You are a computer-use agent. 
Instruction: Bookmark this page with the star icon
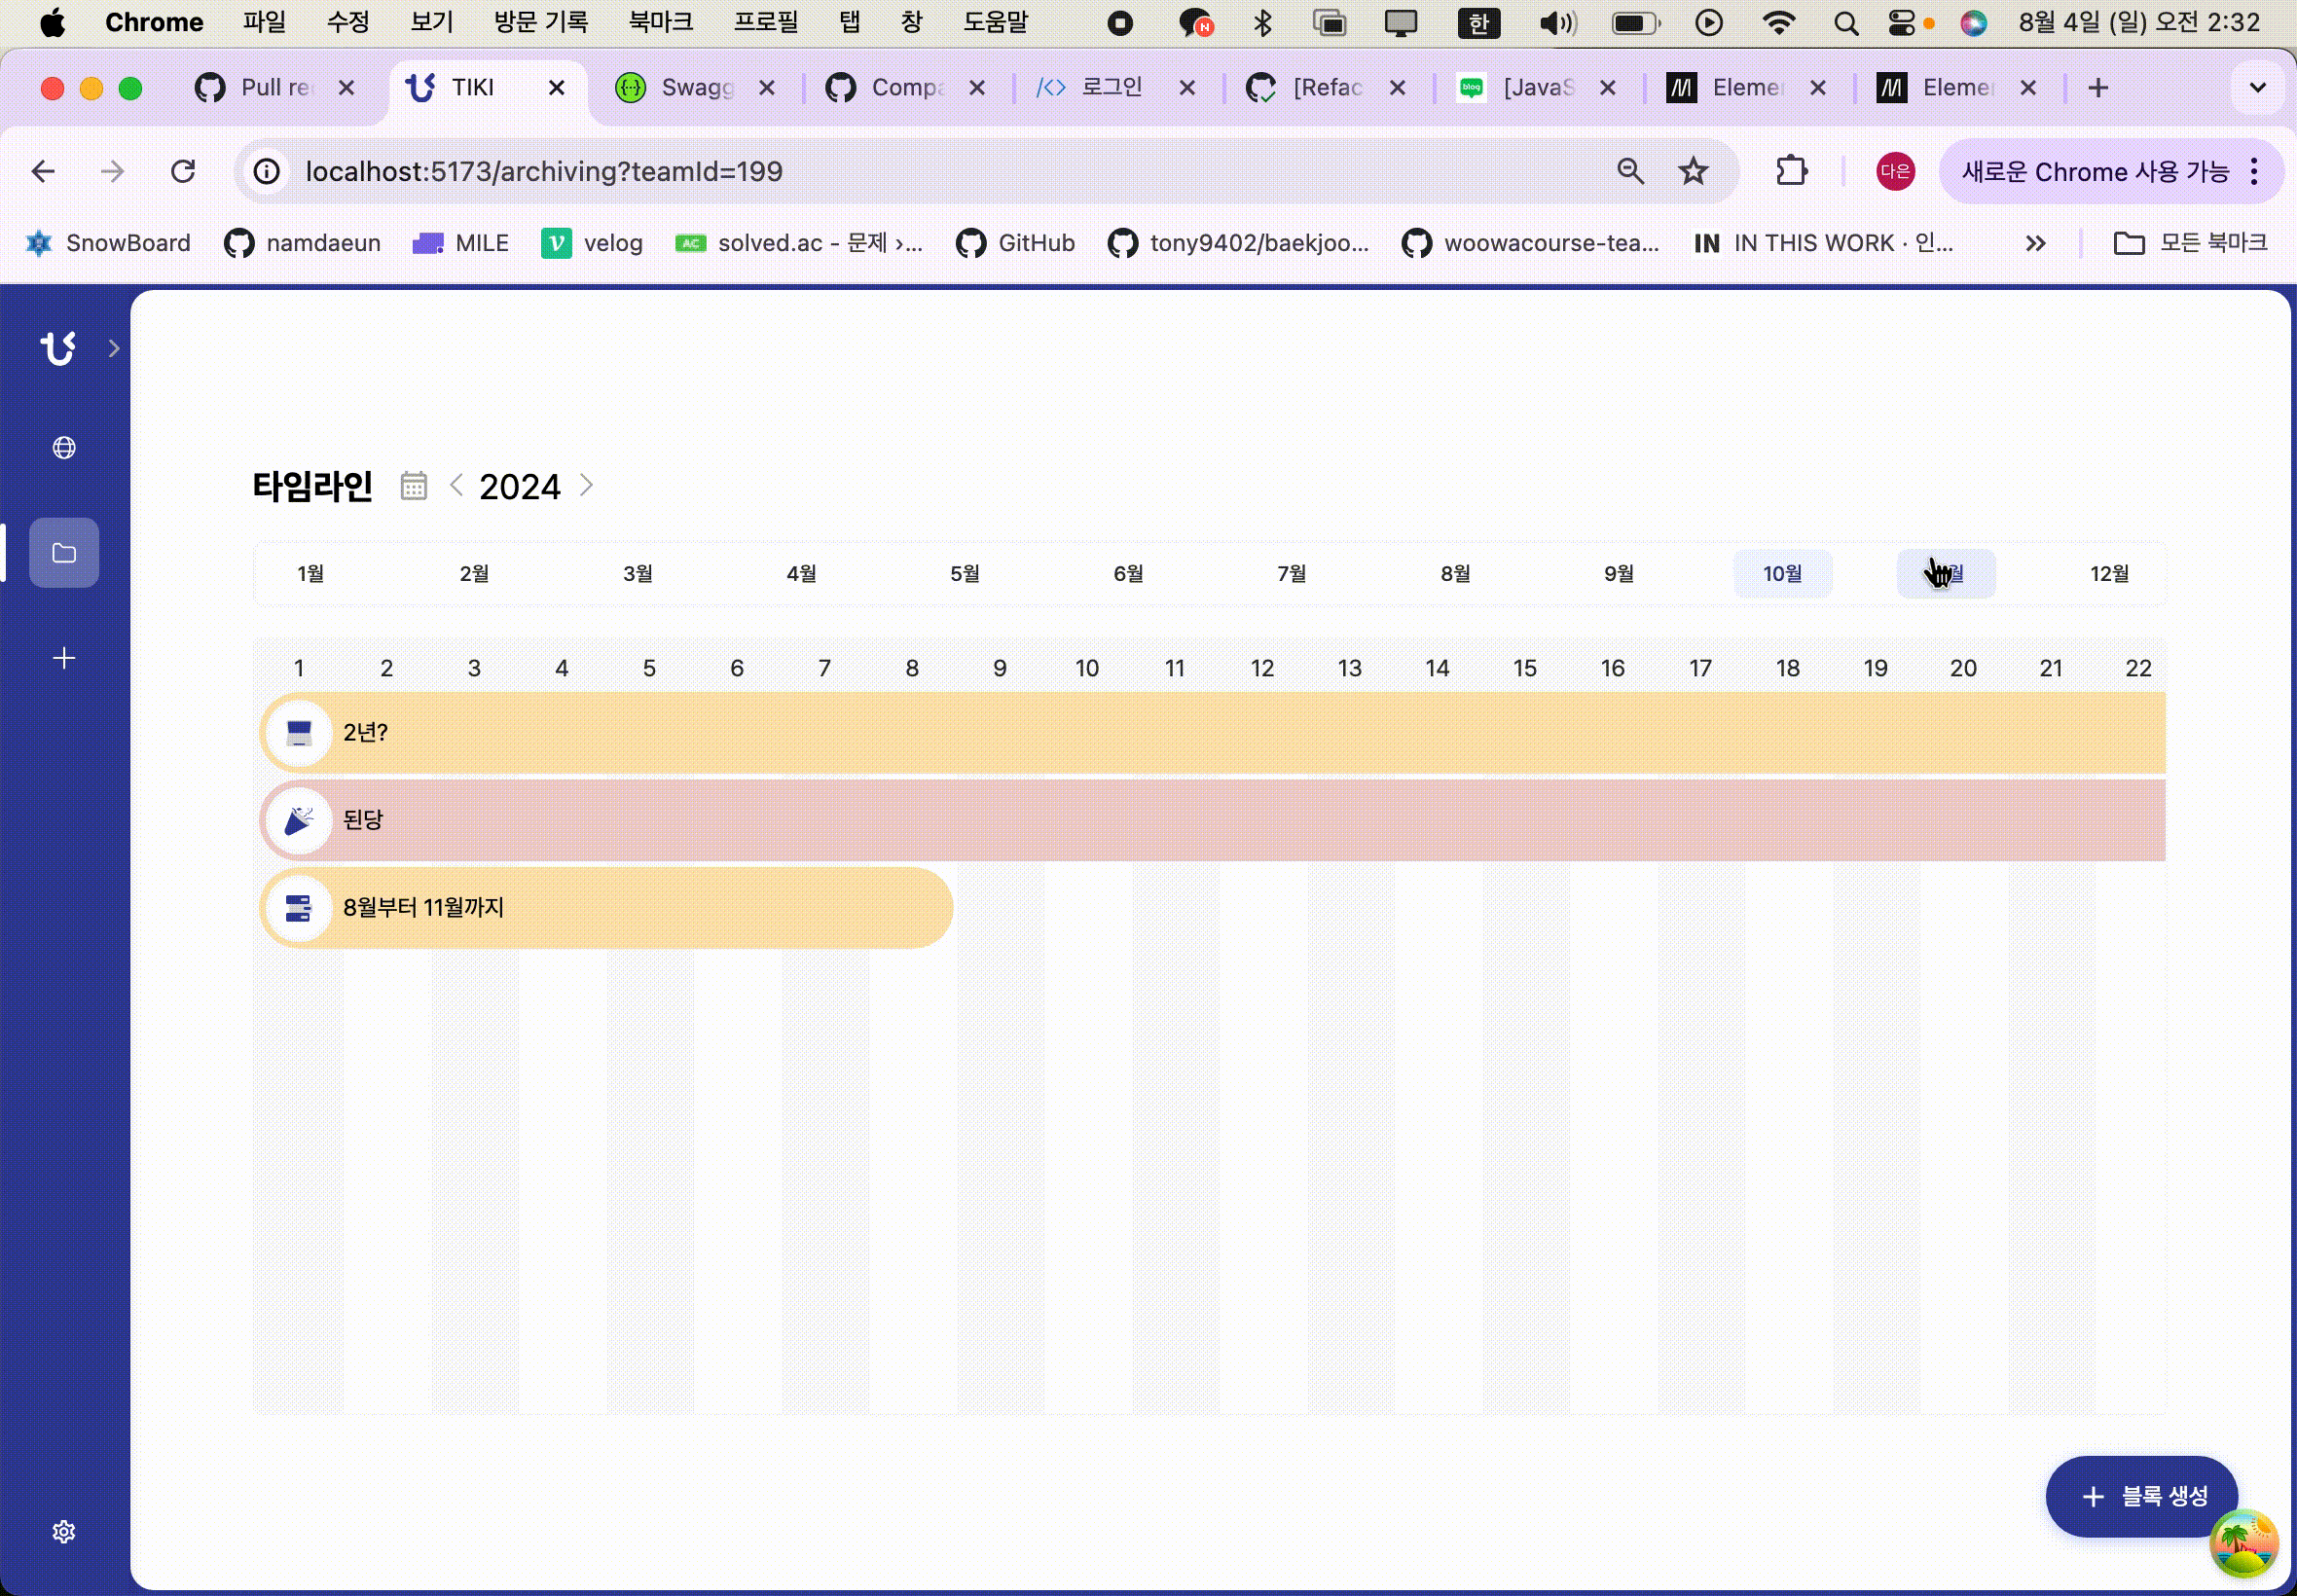coord(1692,172)
